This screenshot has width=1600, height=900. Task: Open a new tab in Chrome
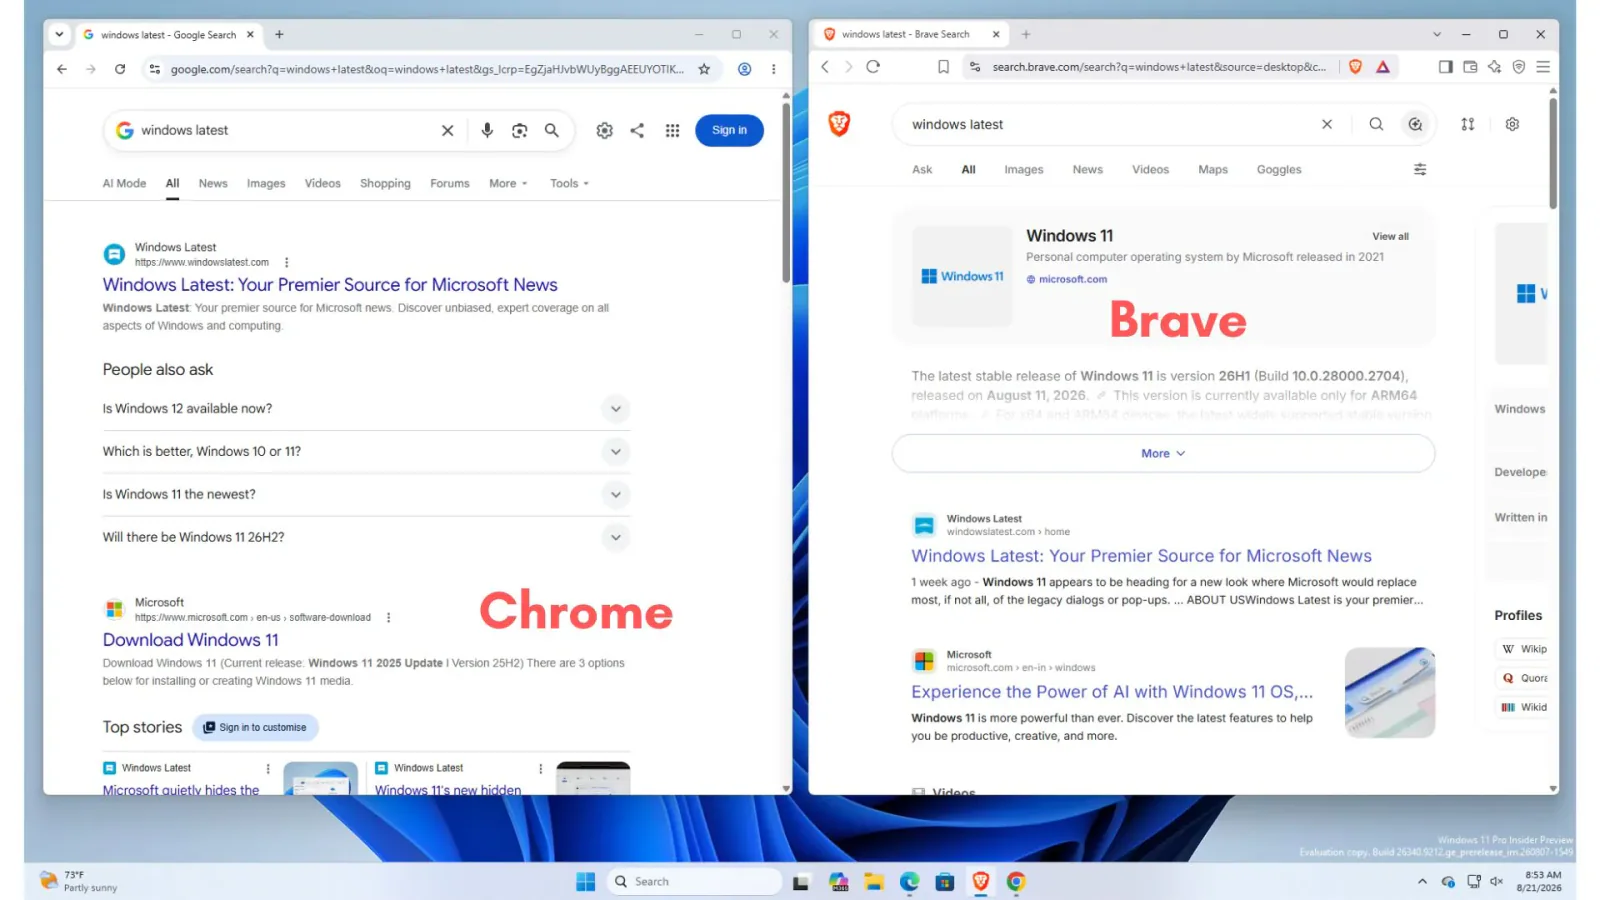pos(279,34)
